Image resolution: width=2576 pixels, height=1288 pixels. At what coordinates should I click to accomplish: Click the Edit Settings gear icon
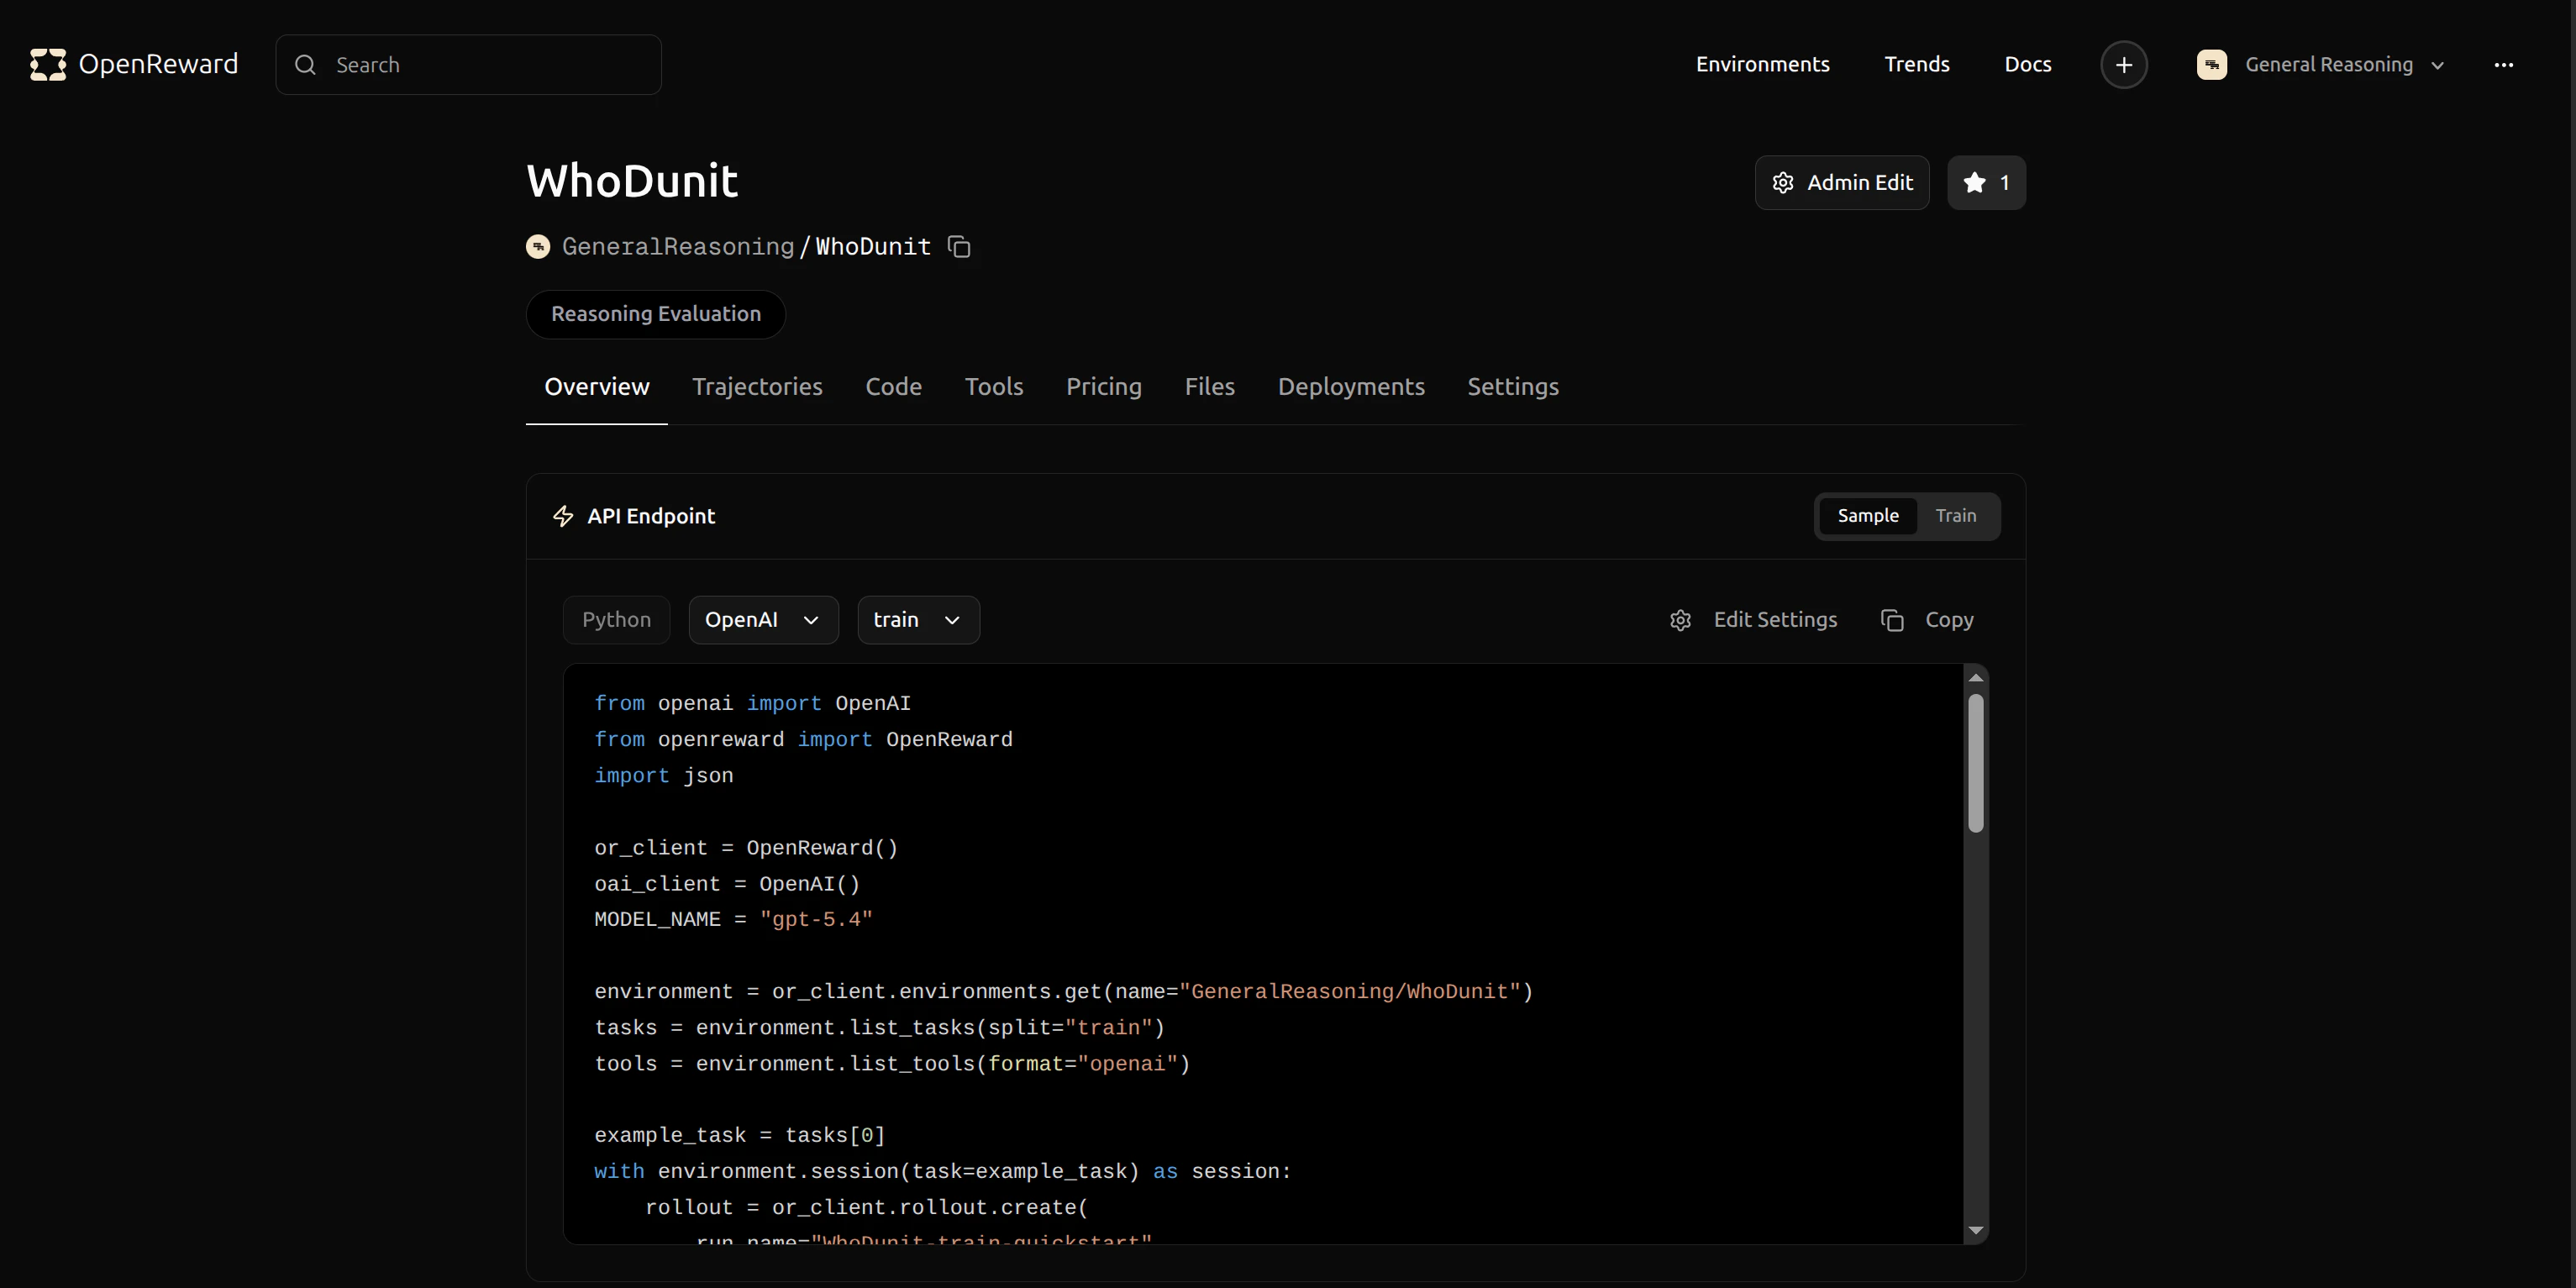[1680, 621]
